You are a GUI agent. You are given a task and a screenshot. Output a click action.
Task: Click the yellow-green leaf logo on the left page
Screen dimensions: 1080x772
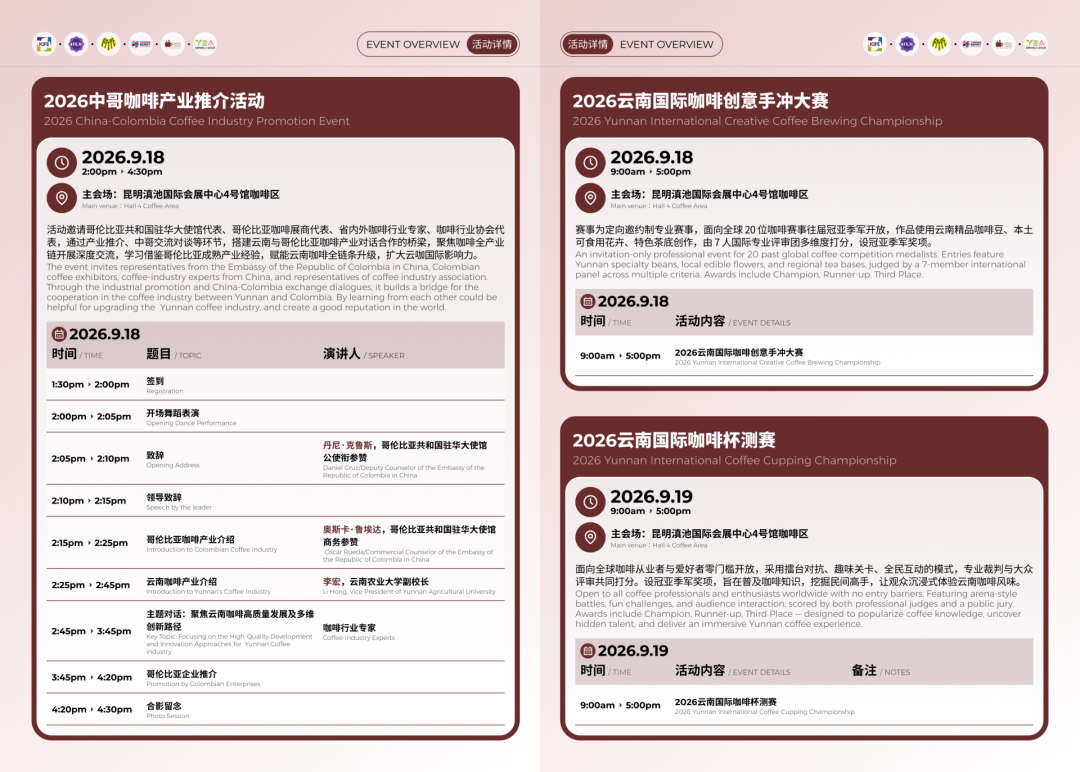click(x=108, y=44)
